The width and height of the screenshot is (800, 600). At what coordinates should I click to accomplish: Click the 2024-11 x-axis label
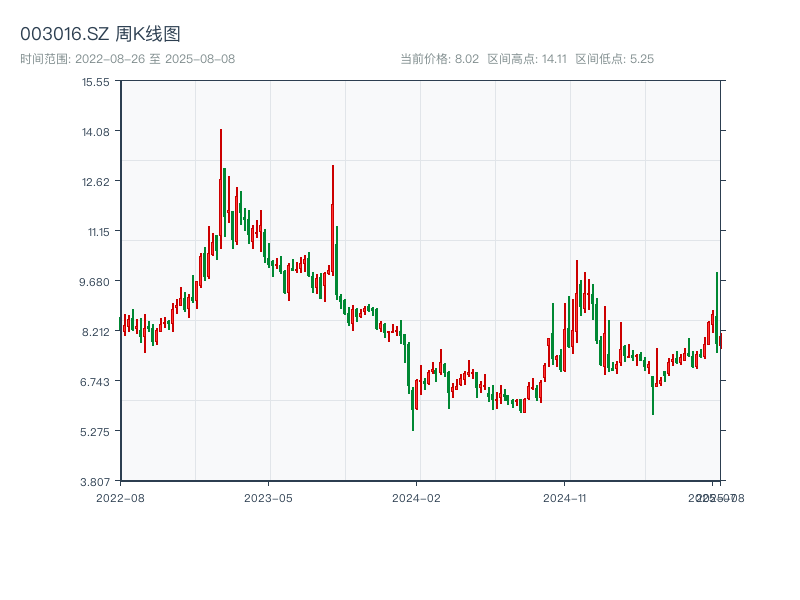(x=565, y=498)
